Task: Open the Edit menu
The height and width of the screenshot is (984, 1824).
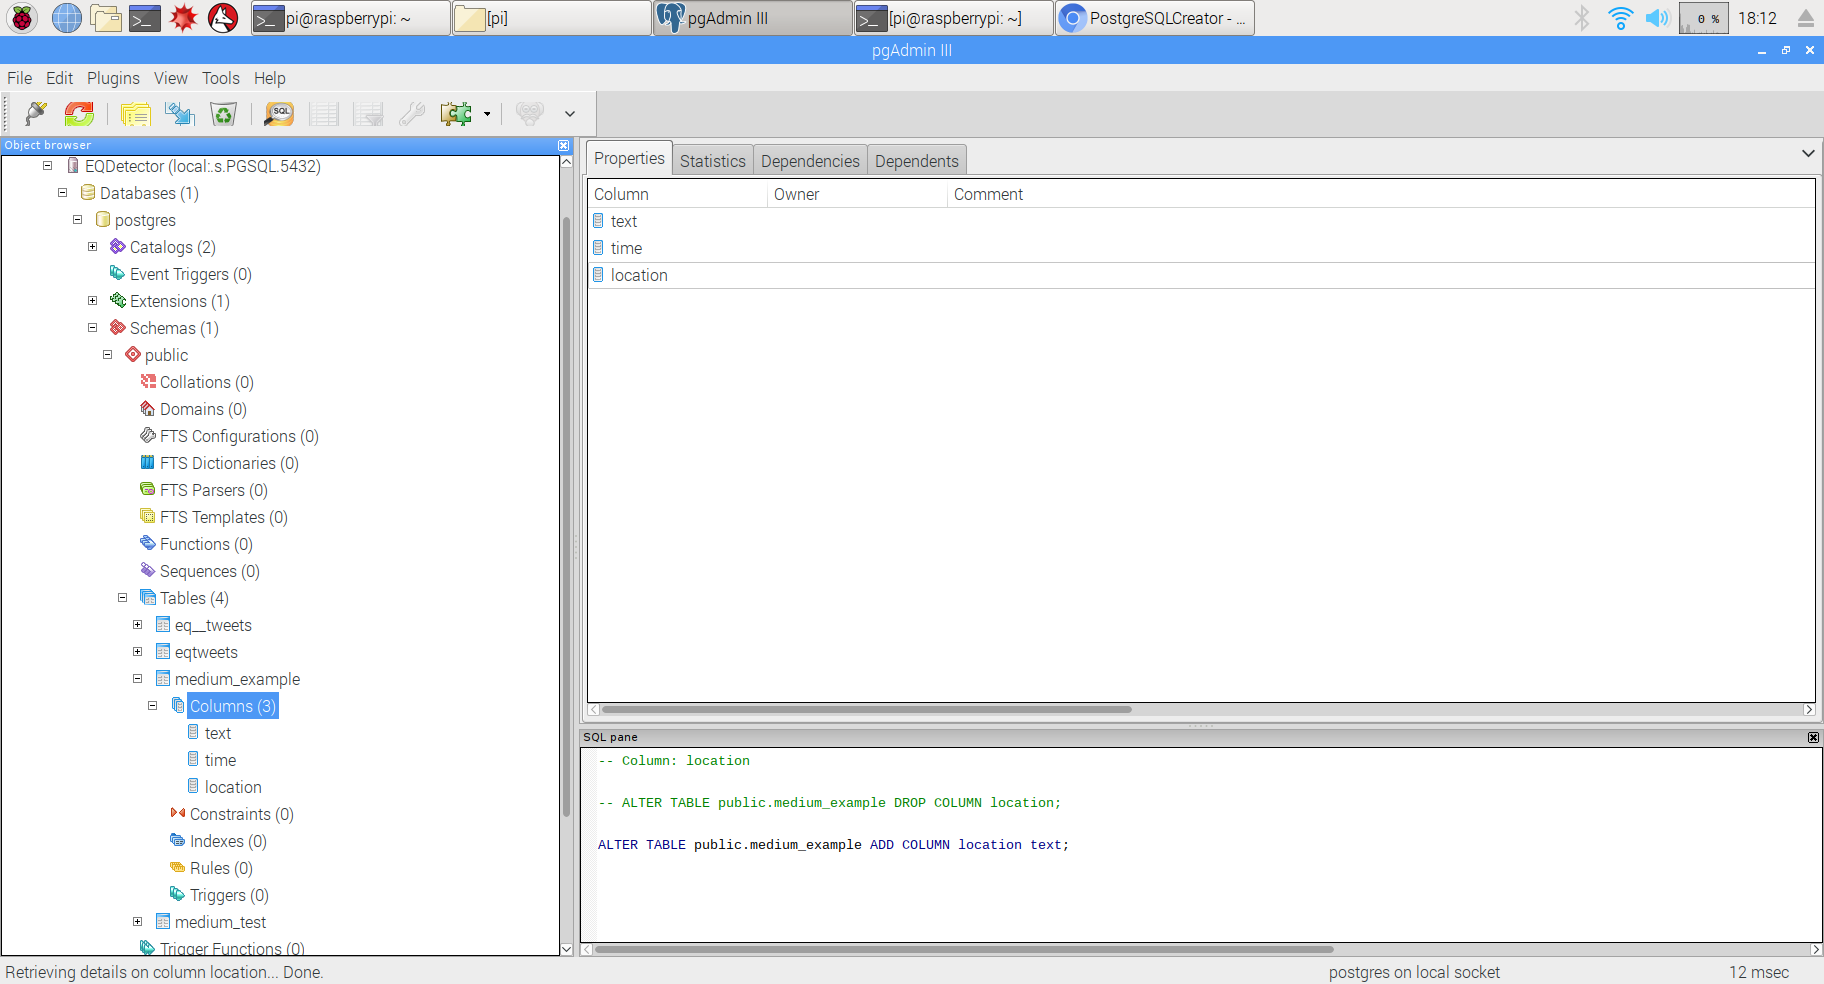Action: pyautogui.click(x=59, y=78)
